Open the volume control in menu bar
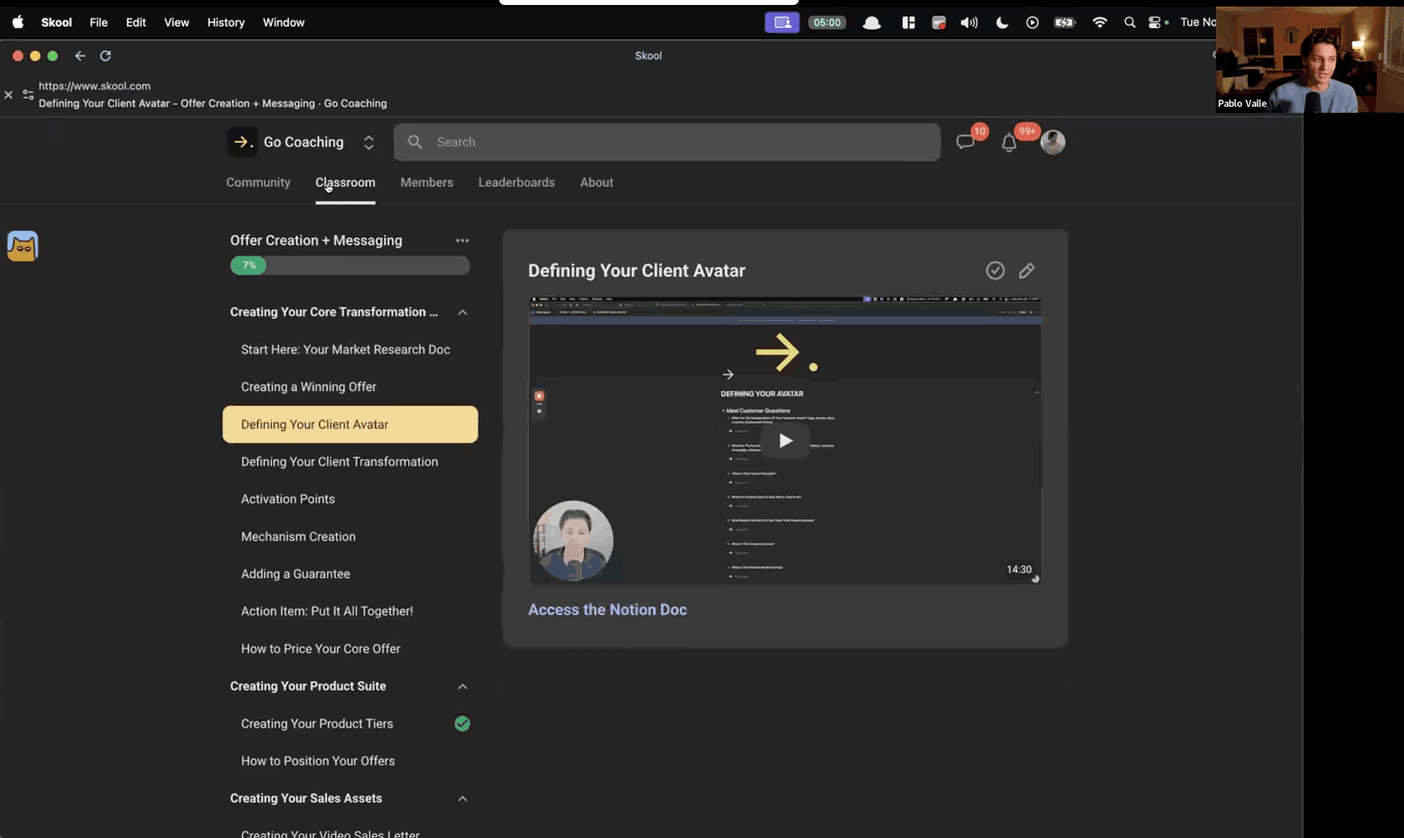The height and width of the screenshot is (838, 1404). [969, 22]
